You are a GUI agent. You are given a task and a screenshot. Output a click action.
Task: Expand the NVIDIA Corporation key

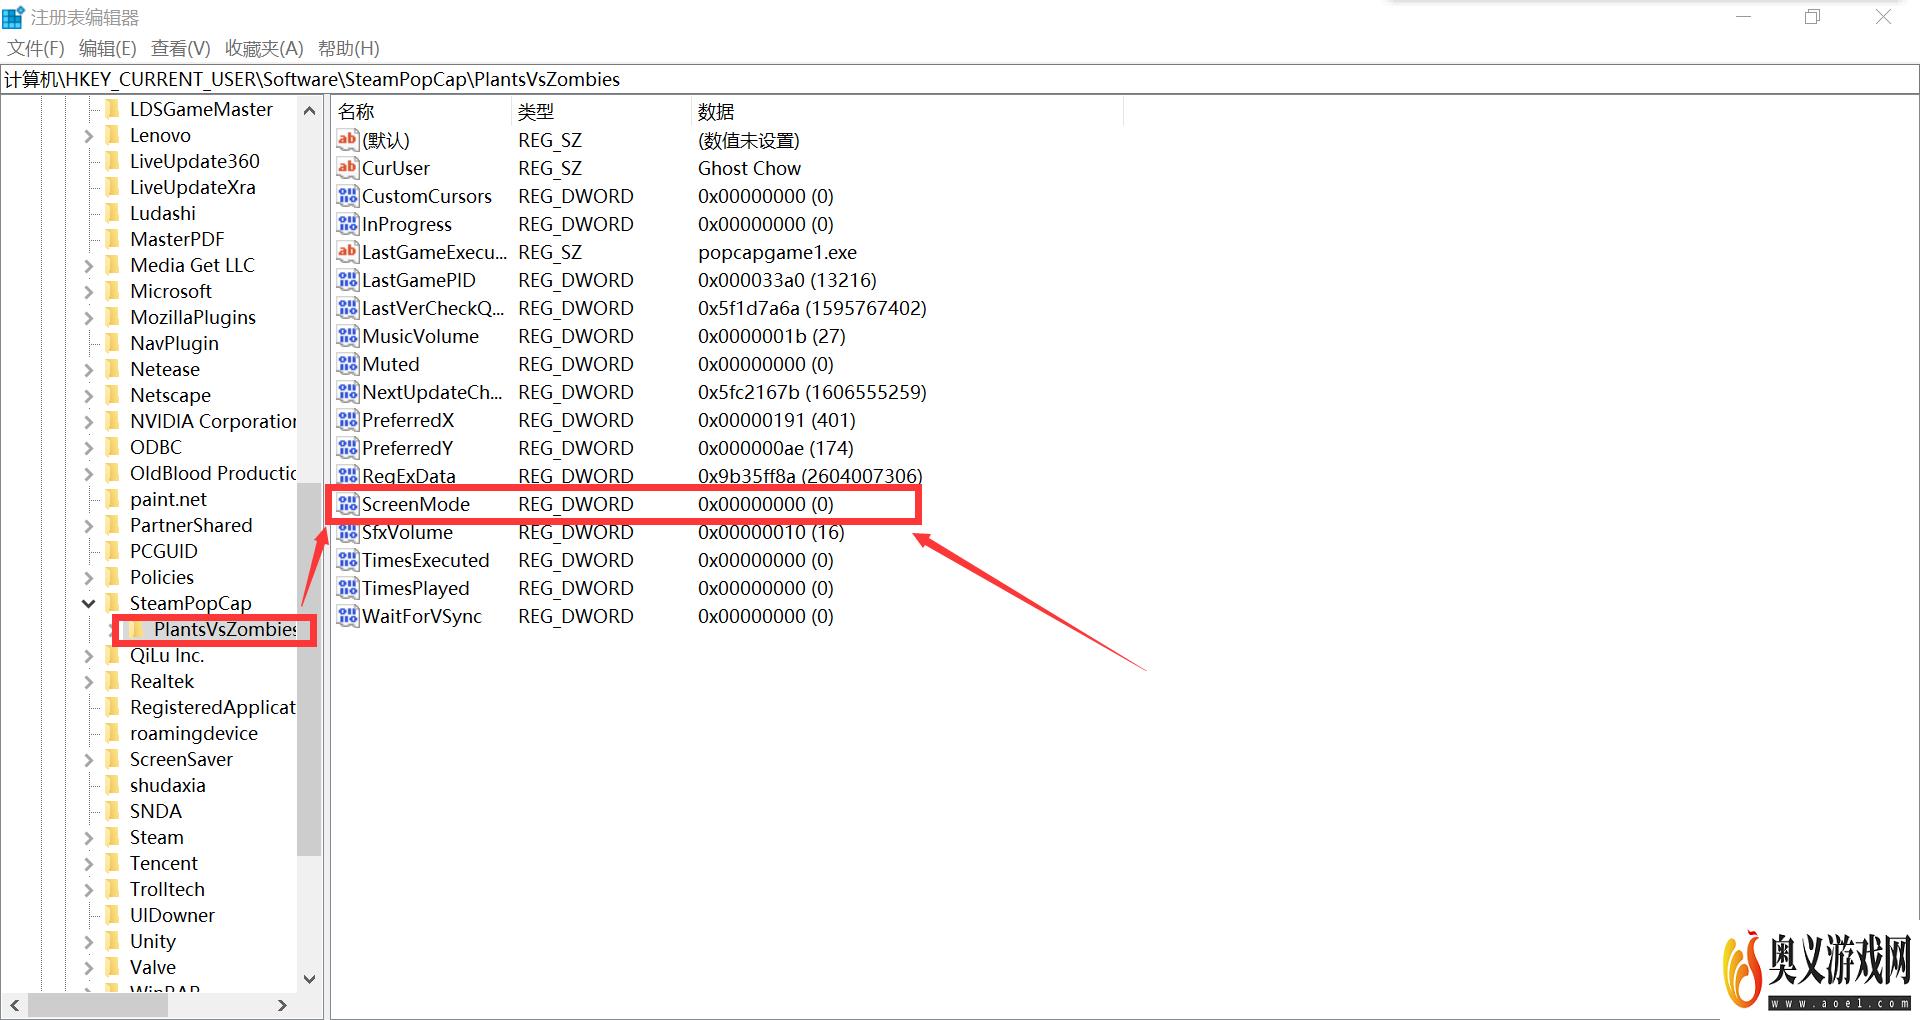point(88,421)
